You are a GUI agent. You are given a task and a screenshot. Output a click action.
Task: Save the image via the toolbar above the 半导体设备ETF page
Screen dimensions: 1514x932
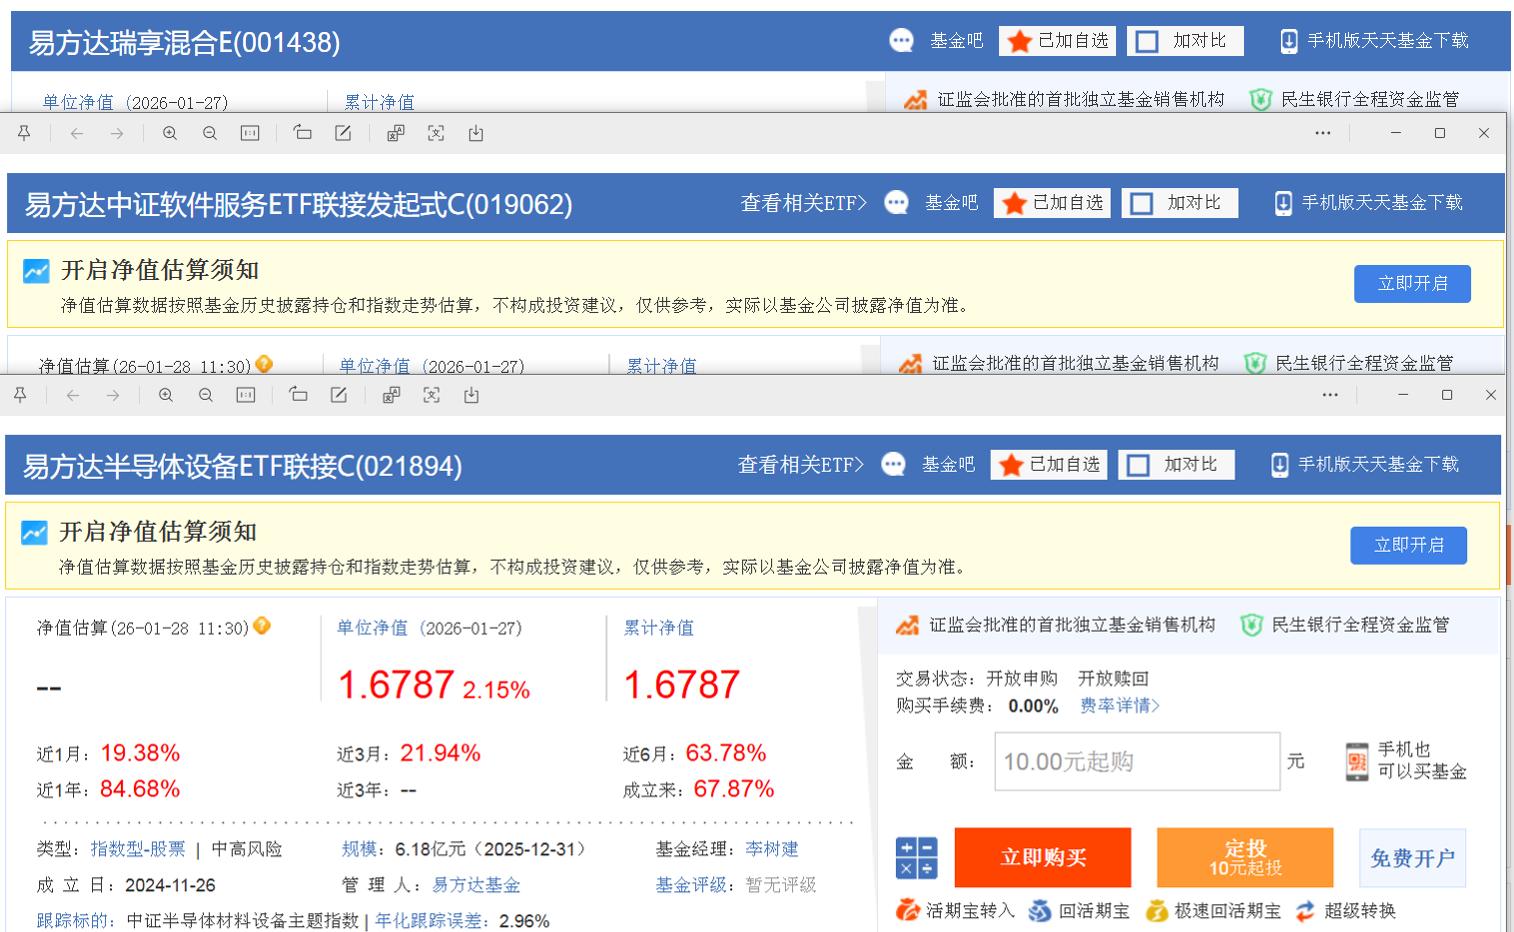point(472,395)
